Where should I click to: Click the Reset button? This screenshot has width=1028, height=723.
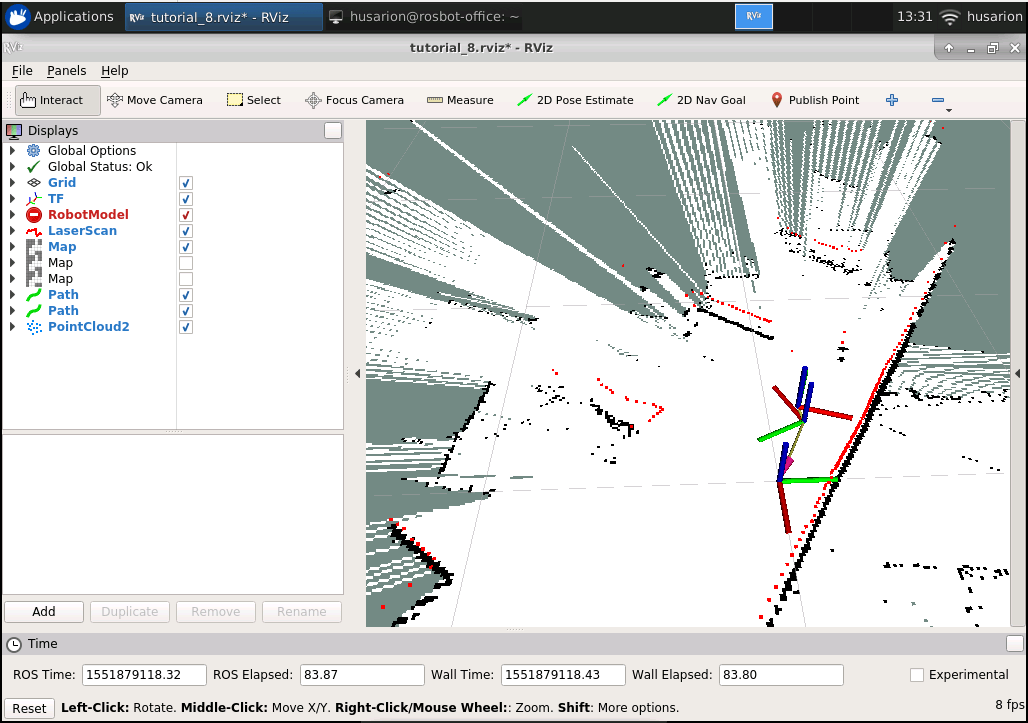point(29,709)
